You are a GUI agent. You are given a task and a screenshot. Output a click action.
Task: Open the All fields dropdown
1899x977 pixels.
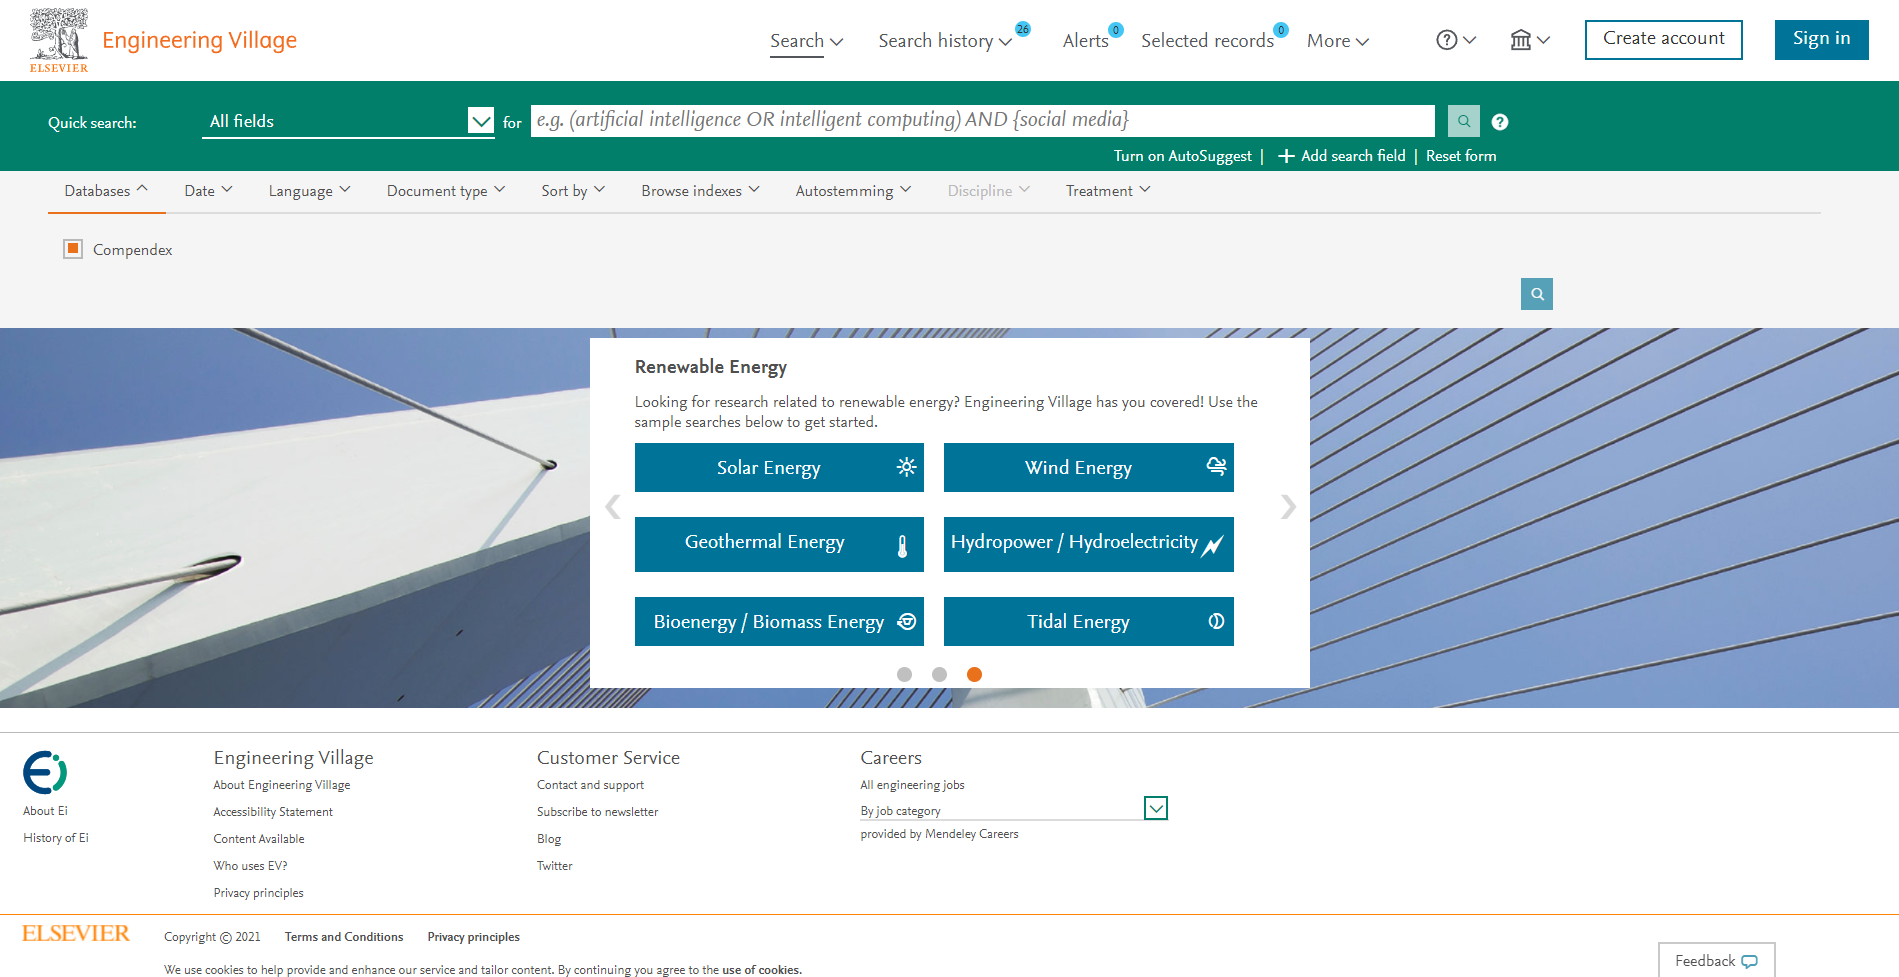(348, 121)
